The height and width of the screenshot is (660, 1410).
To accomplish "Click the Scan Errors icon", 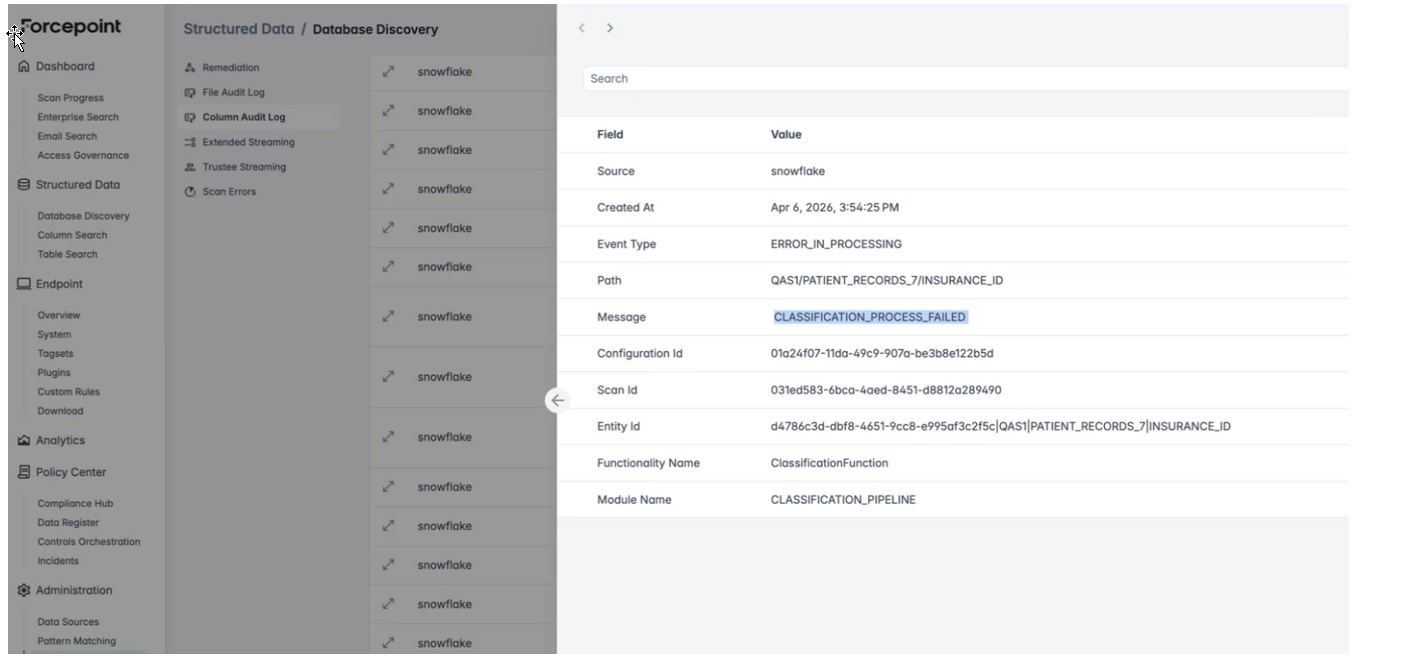I will pos(190,192).
